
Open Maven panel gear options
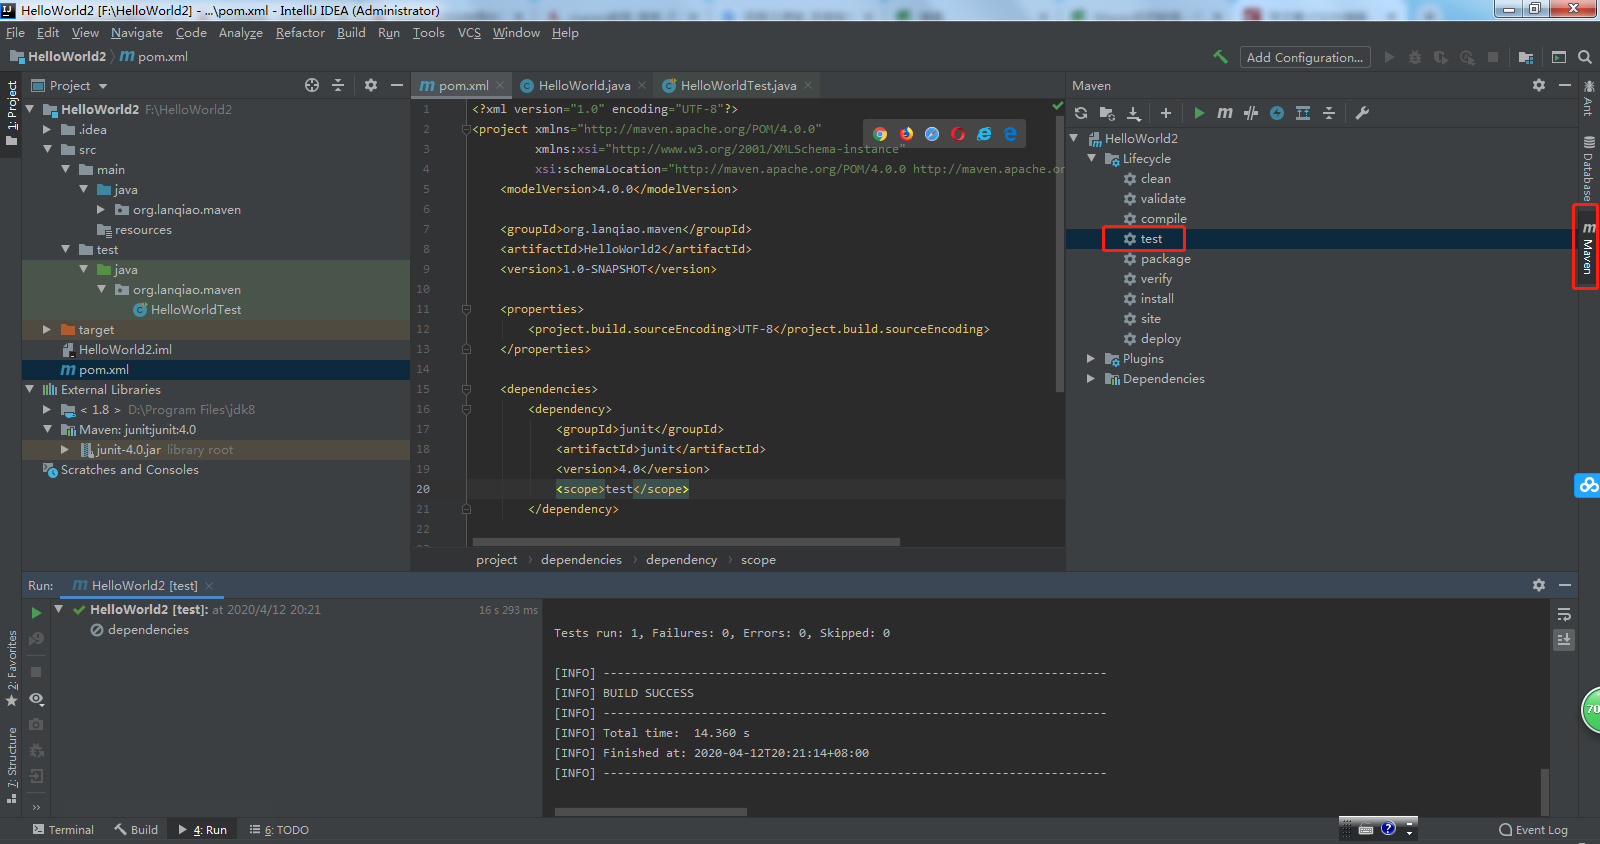pyautogui.click(x=1539, y=85)
